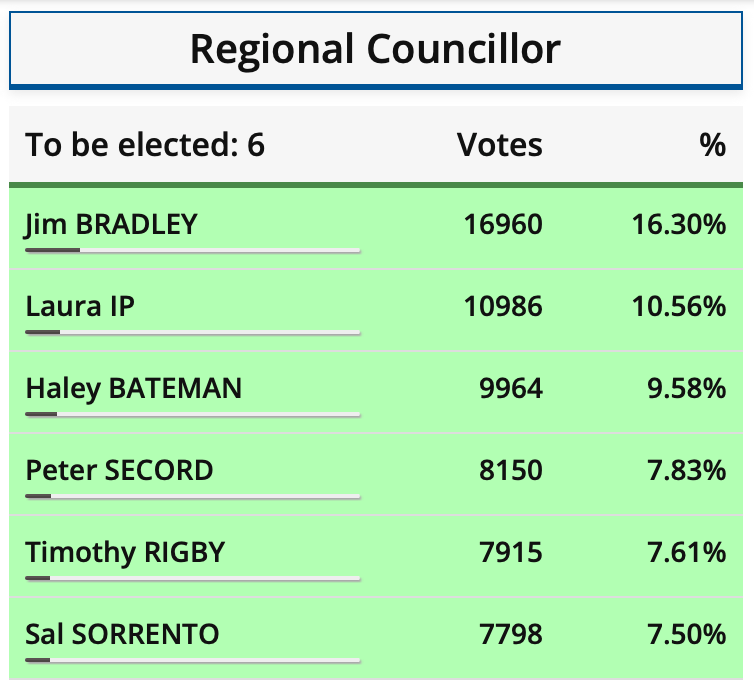The image size is (754, 691).
Task: Select the 'To be elected: 6' label
Action: [146, 145]
